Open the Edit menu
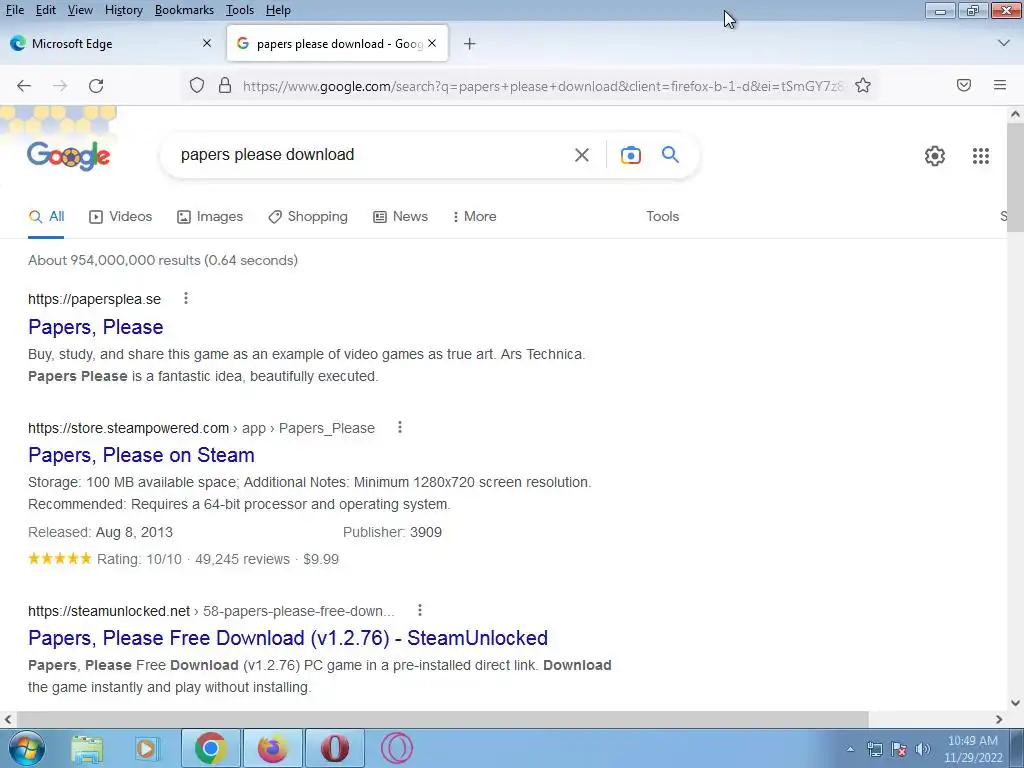Image resolution: width=1024 pixels, height=768 pixels. click(x=46, y=10)
